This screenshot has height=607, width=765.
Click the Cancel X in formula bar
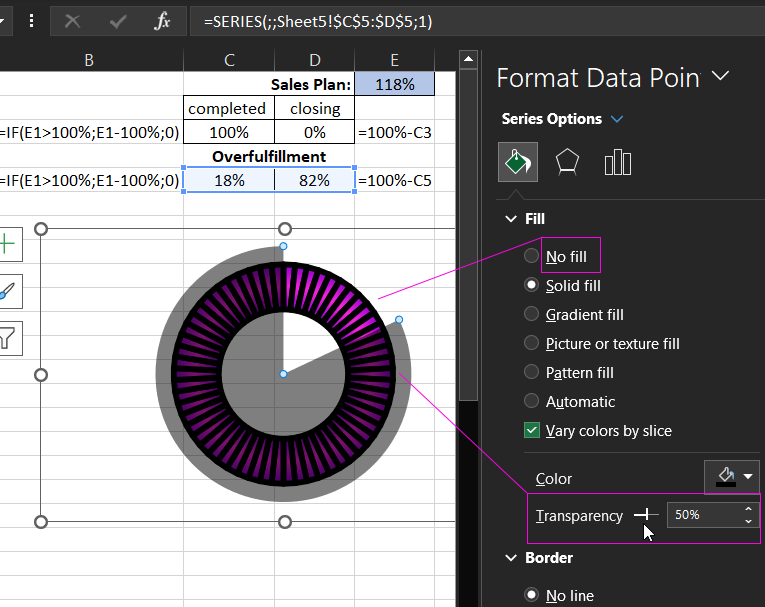pyautogui.click(x=71, y=21)
